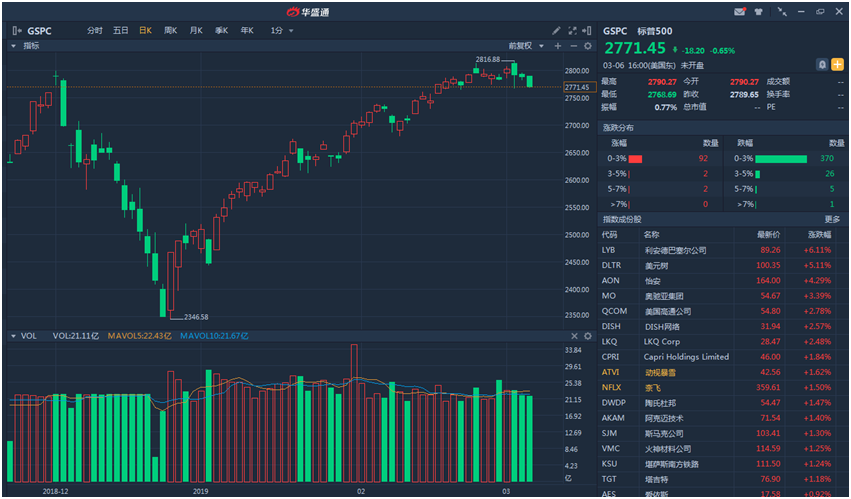Zoom in the K-line chart
Screen dimensions: 851x499
(558, 46)
